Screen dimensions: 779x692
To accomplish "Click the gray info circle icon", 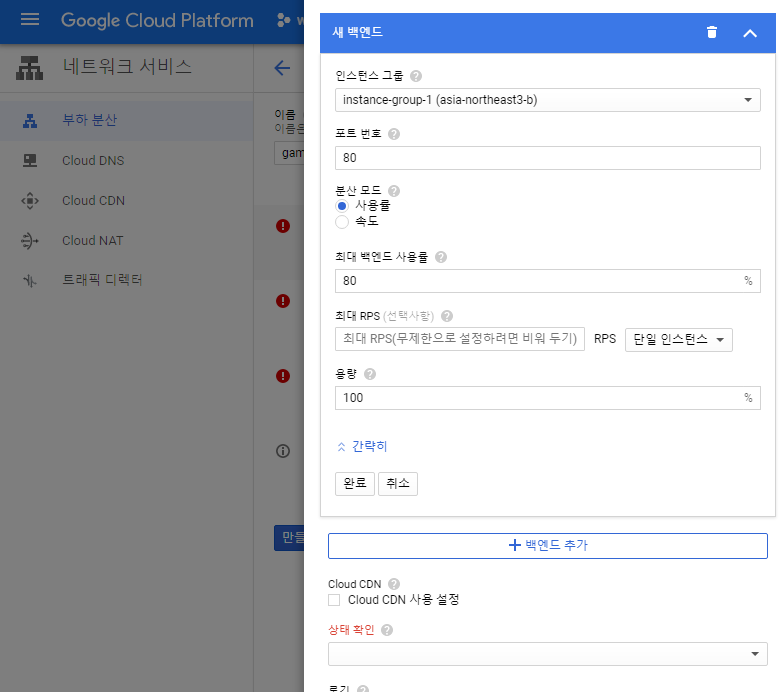I will [283, 451].
